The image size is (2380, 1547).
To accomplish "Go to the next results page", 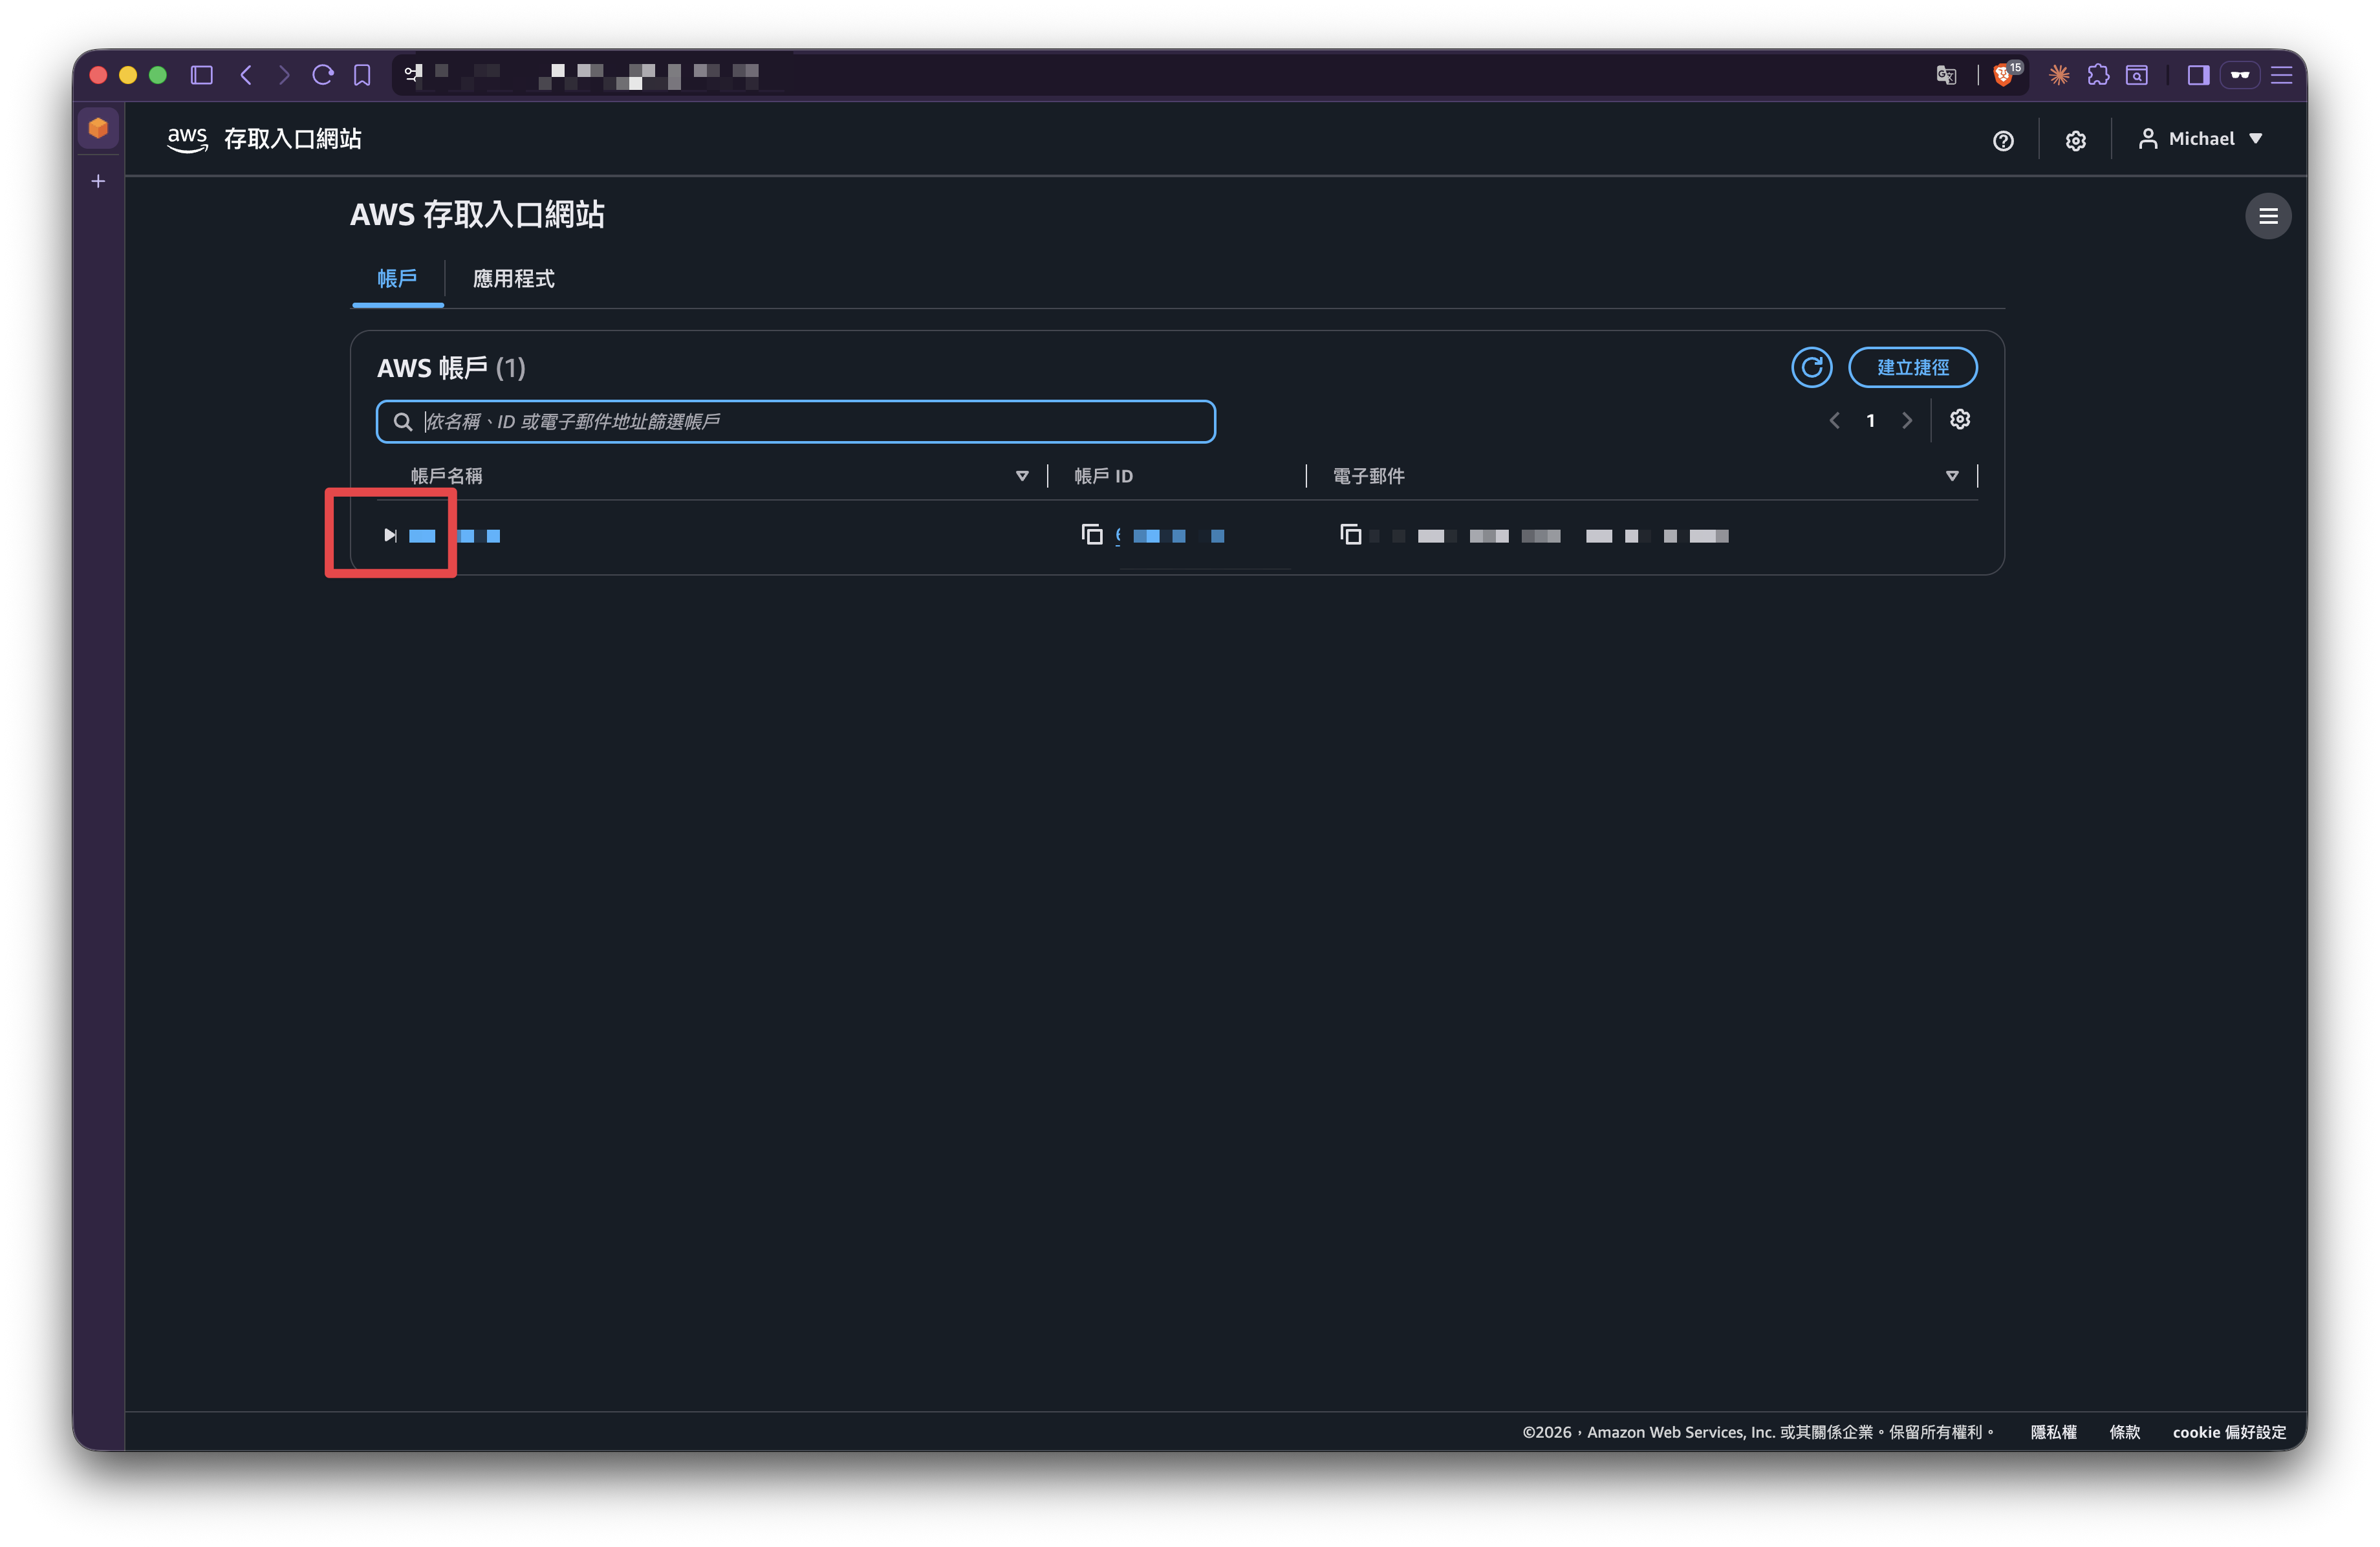I will [1907, 421].
